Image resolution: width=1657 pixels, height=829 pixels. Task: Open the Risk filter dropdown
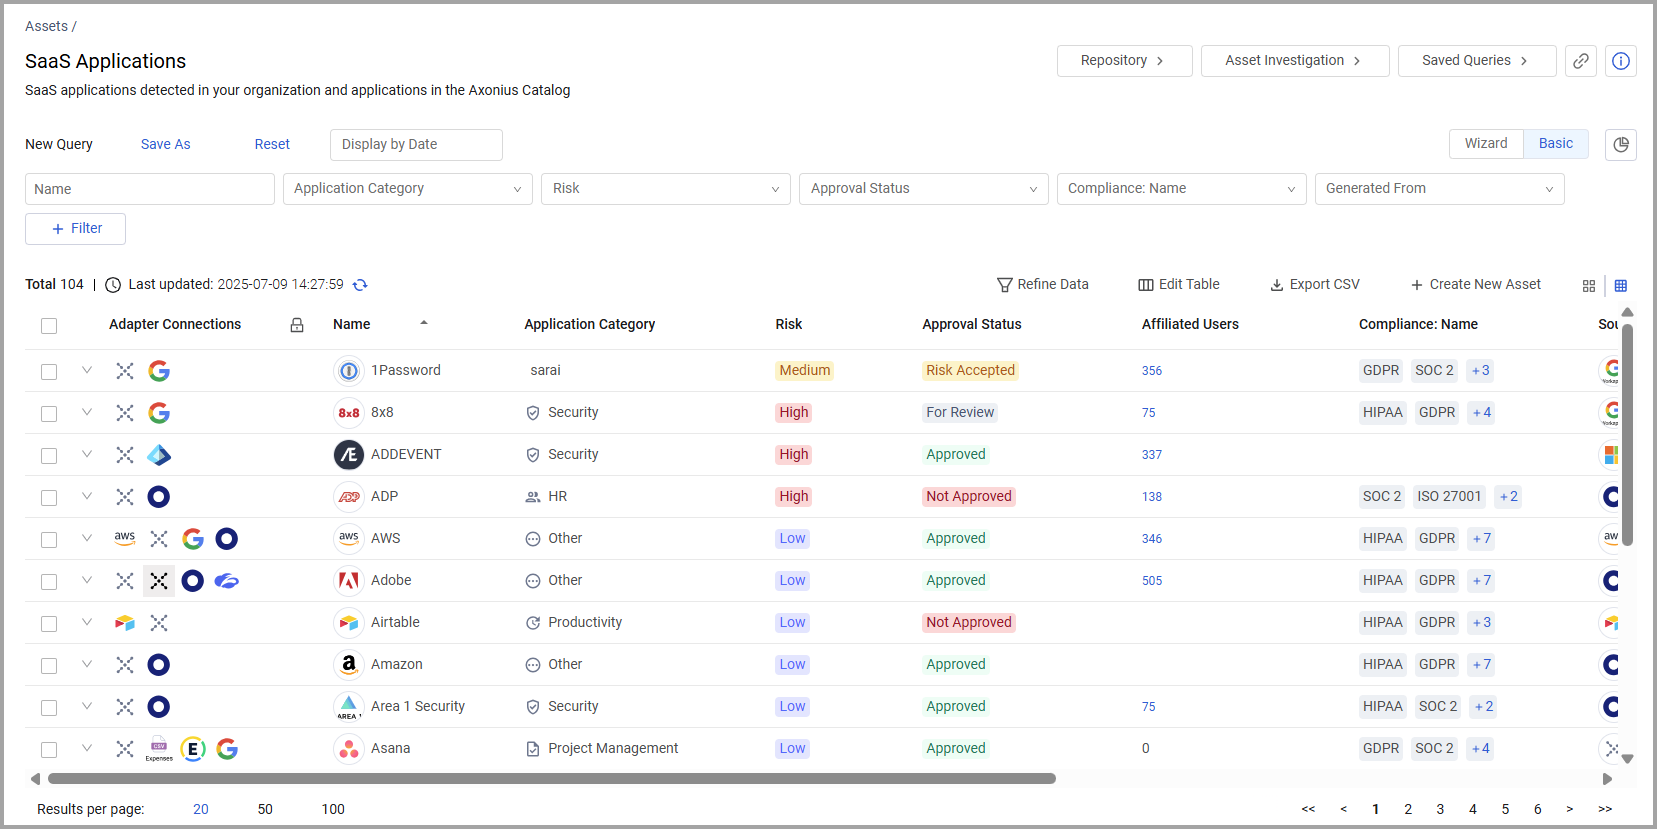click(666, 189)
